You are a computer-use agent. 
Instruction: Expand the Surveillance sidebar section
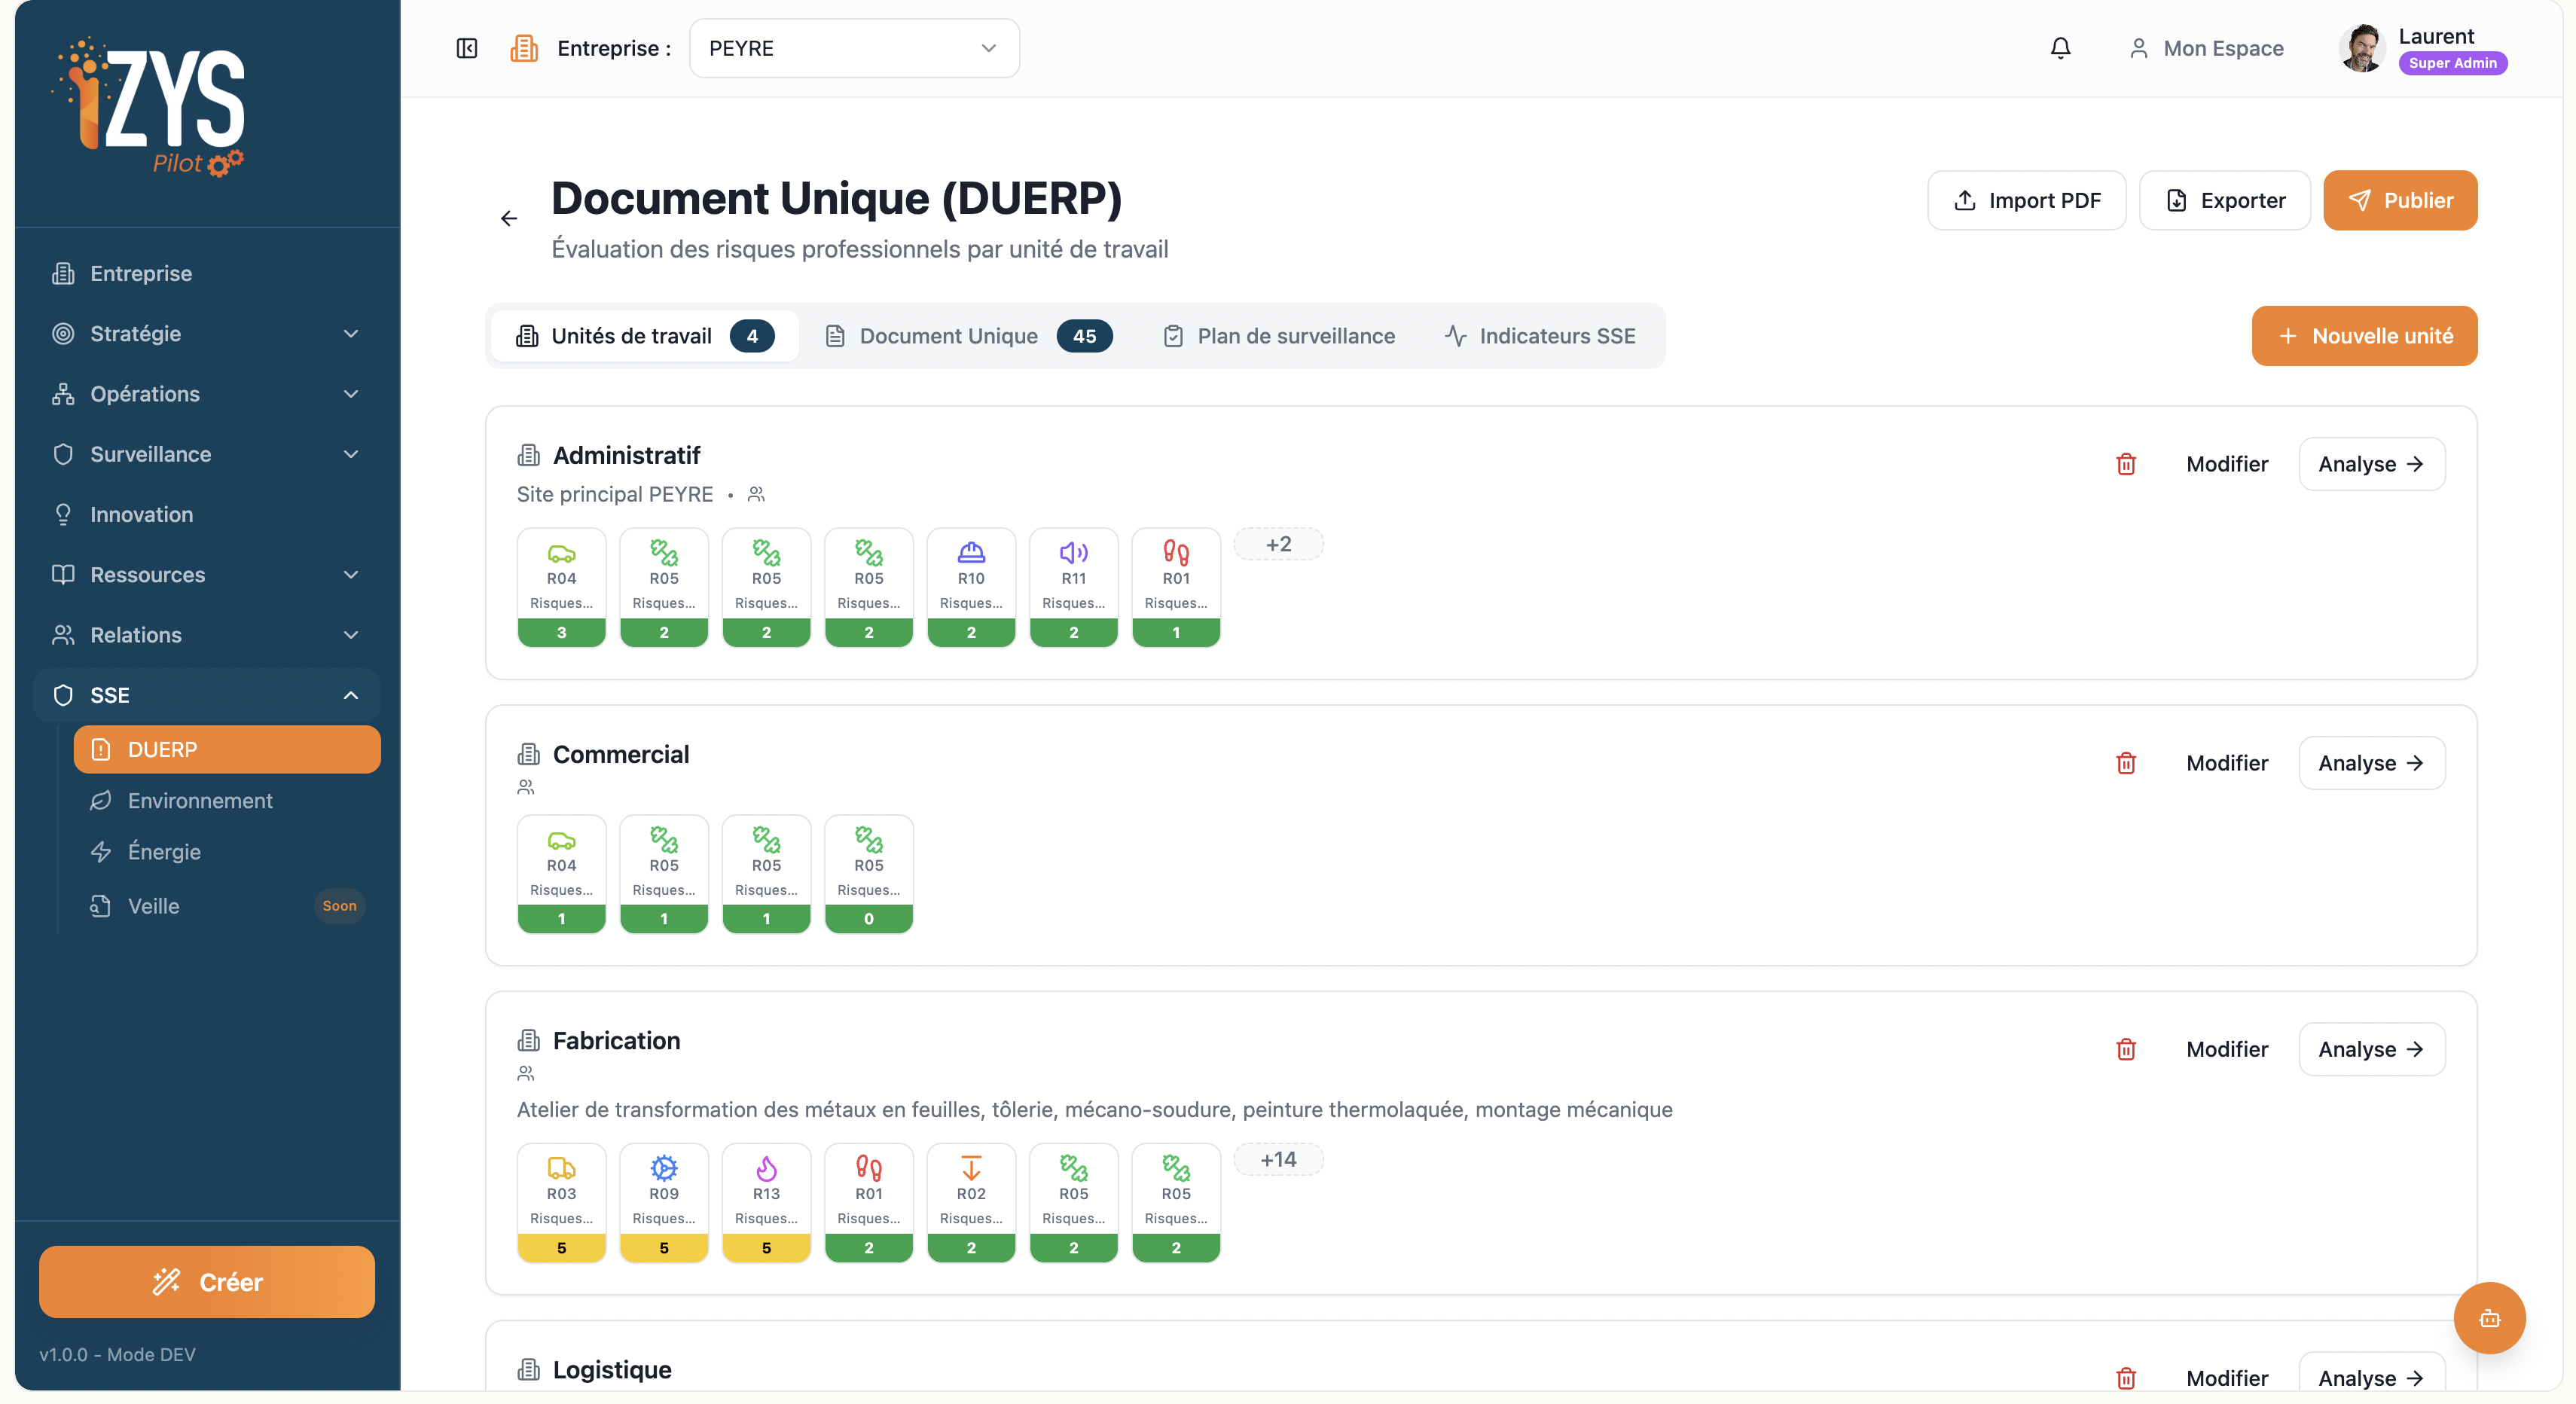(207, 454)
